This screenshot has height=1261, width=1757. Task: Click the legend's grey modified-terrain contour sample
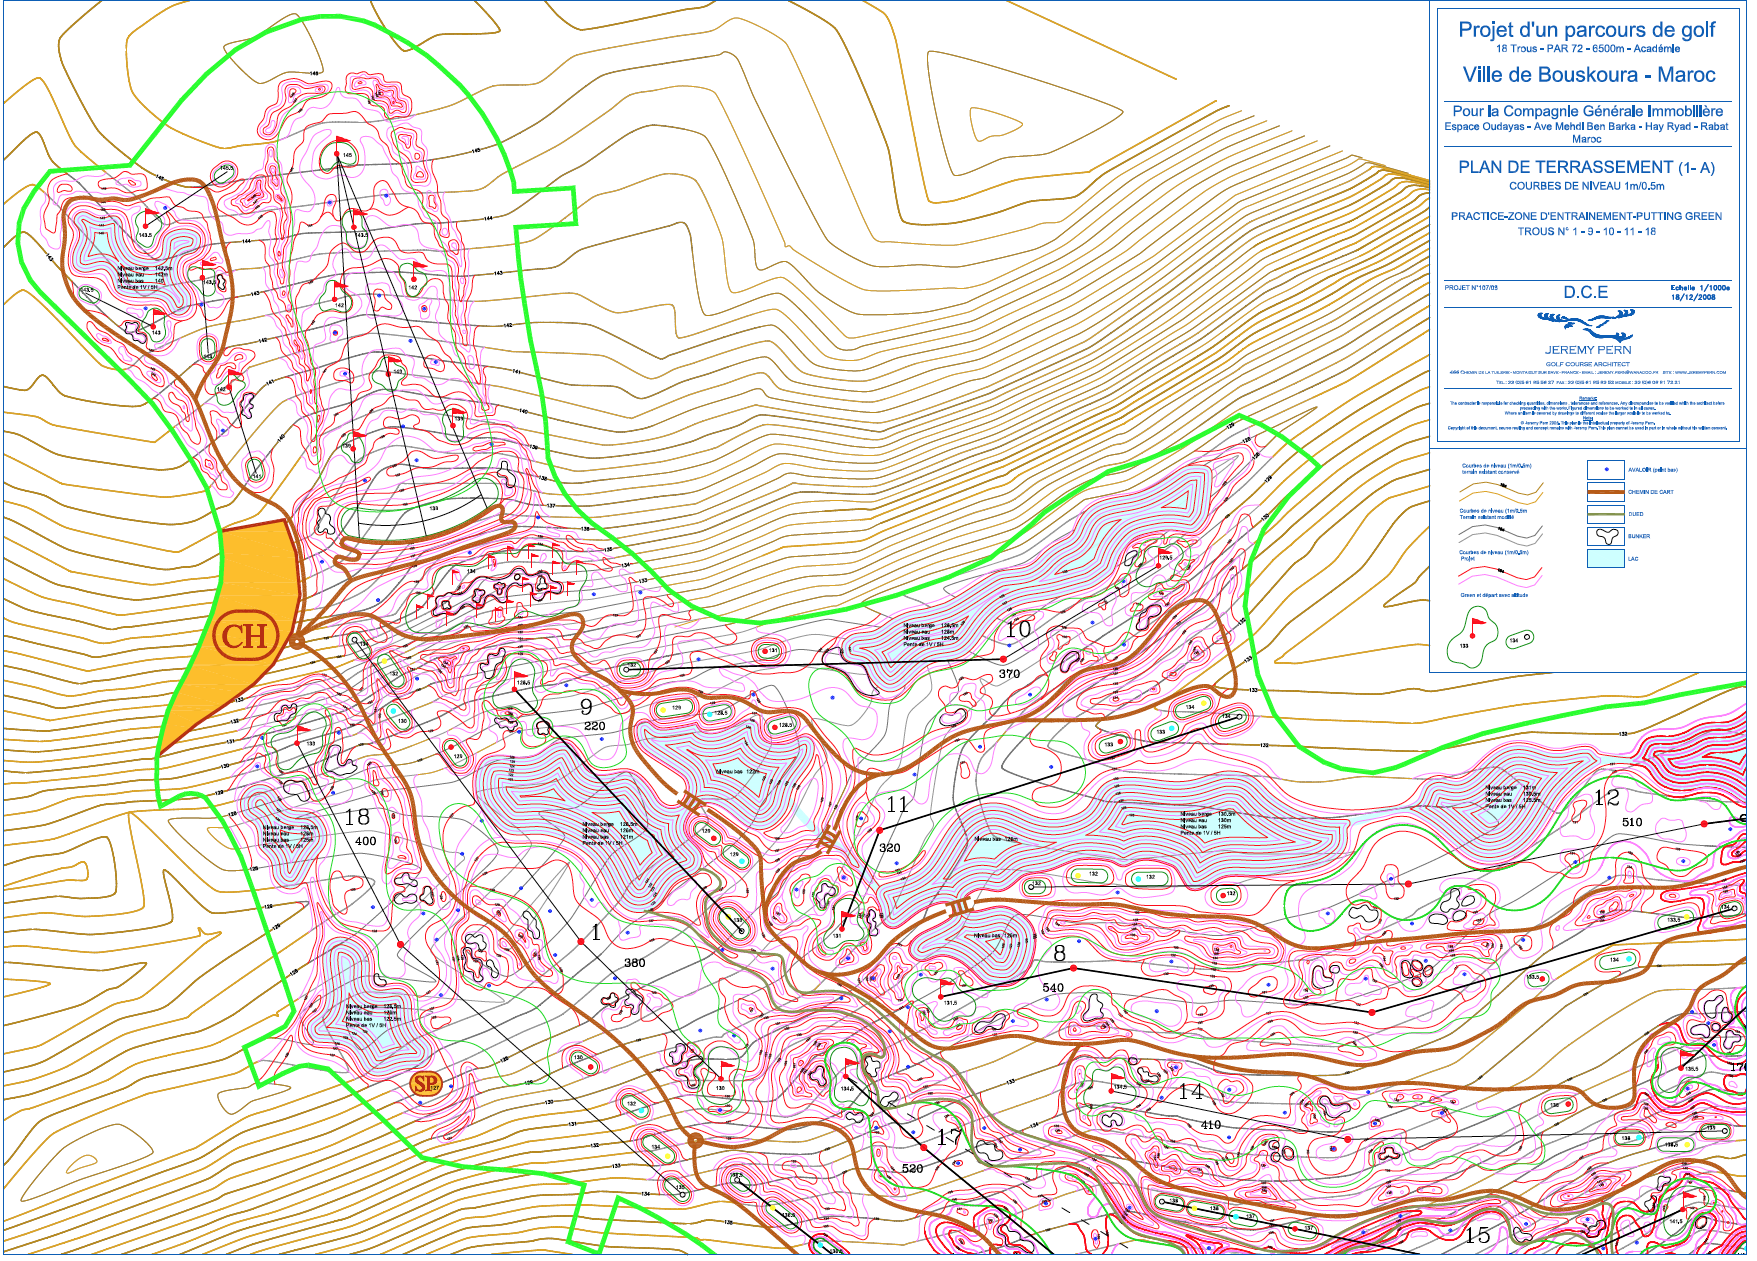[x=1500, y=536]
